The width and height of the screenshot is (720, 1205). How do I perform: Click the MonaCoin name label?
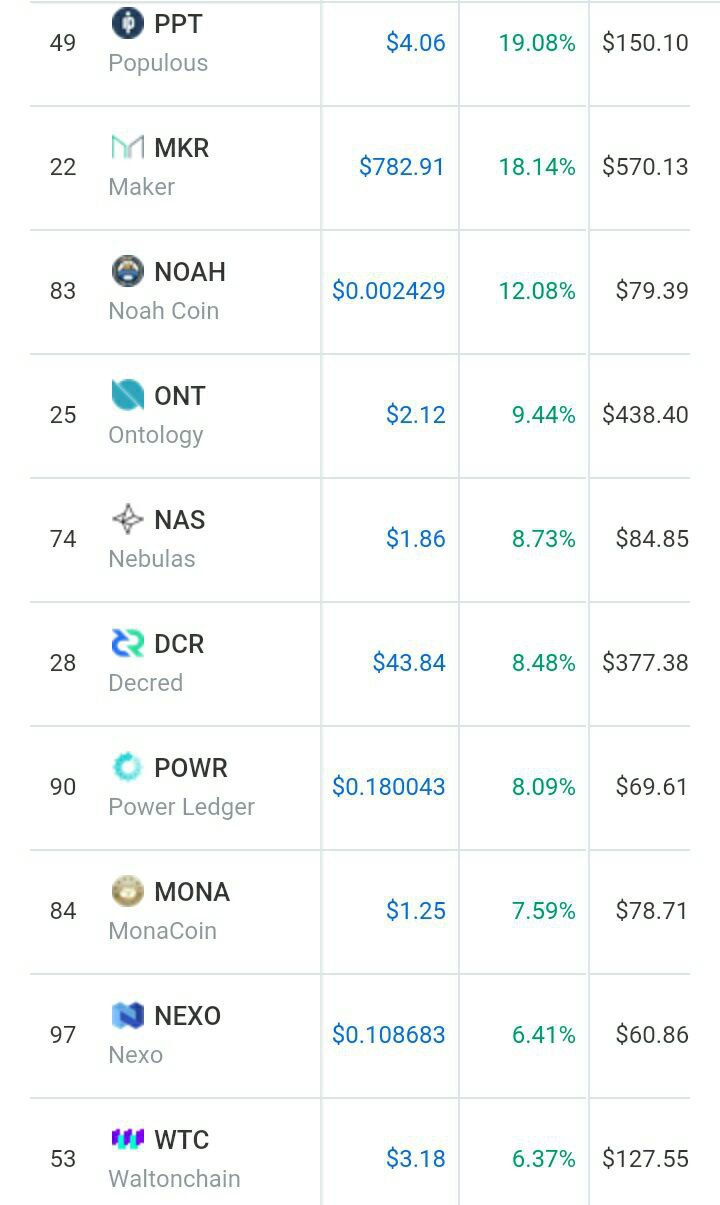coord(163,931)
